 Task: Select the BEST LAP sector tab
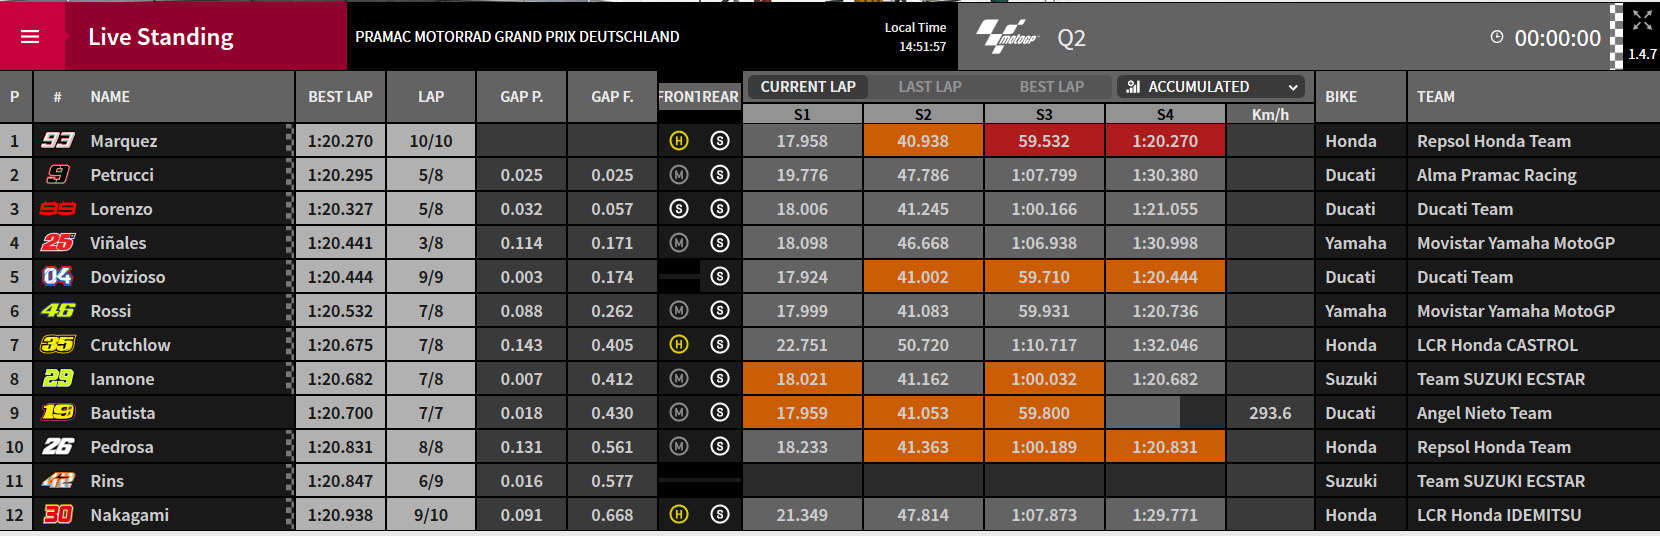[x=1052, y=87]
